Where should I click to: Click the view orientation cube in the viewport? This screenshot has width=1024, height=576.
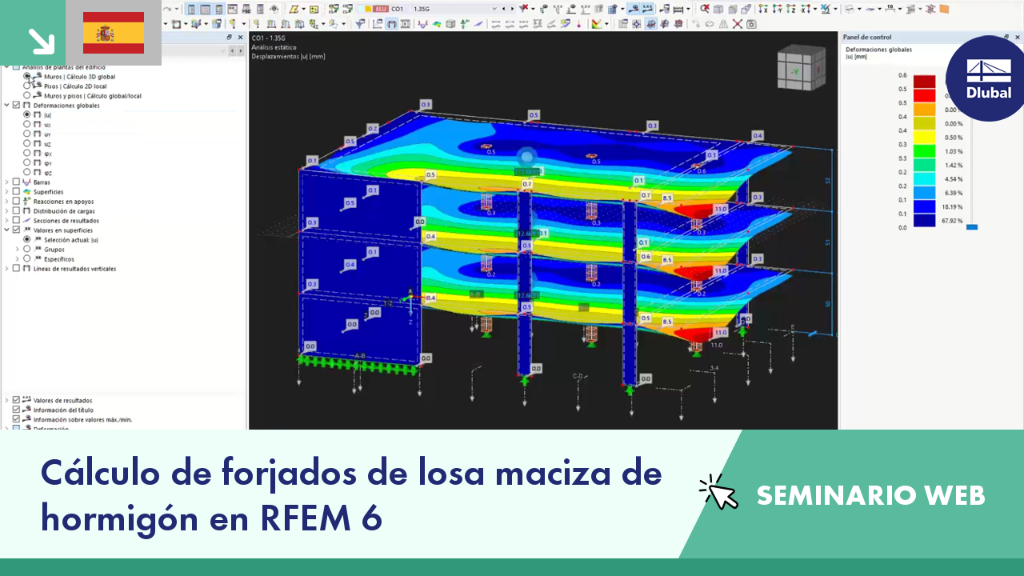coord(801,69)
